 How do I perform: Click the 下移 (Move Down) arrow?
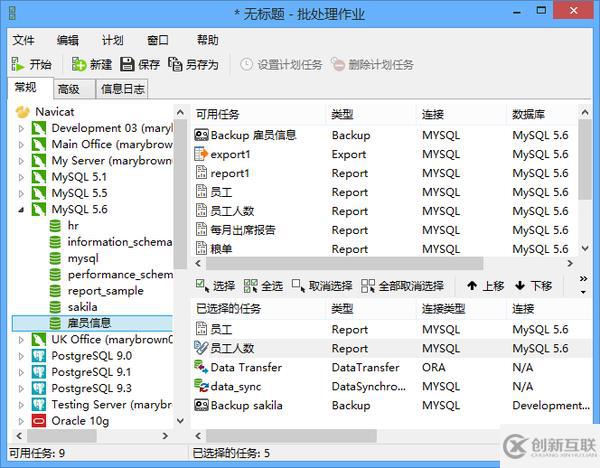(520, 285)
